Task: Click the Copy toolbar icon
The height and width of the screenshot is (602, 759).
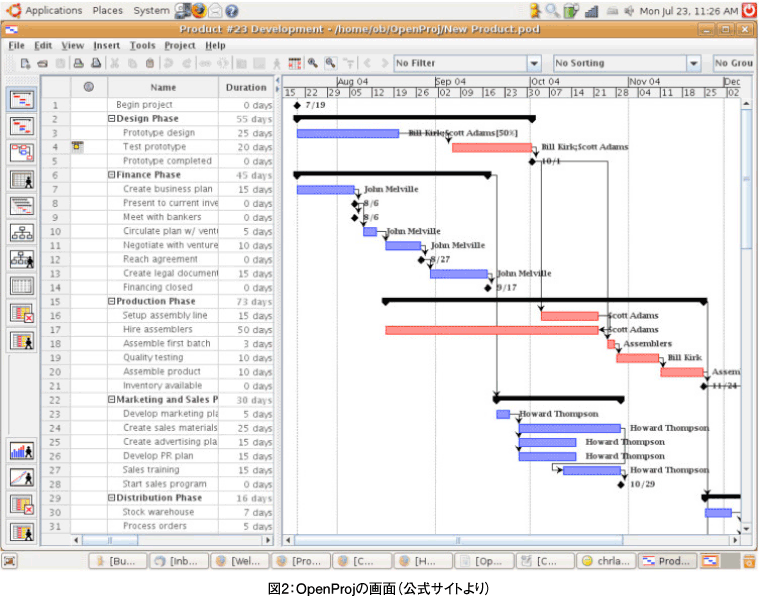Action: click(132, 63)
